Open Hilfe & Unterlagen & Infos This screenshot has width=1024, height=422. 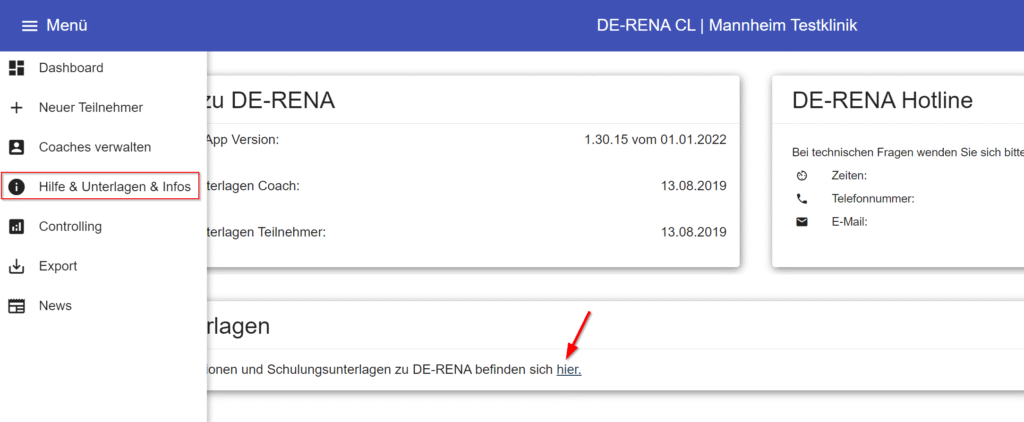[114, 187]
